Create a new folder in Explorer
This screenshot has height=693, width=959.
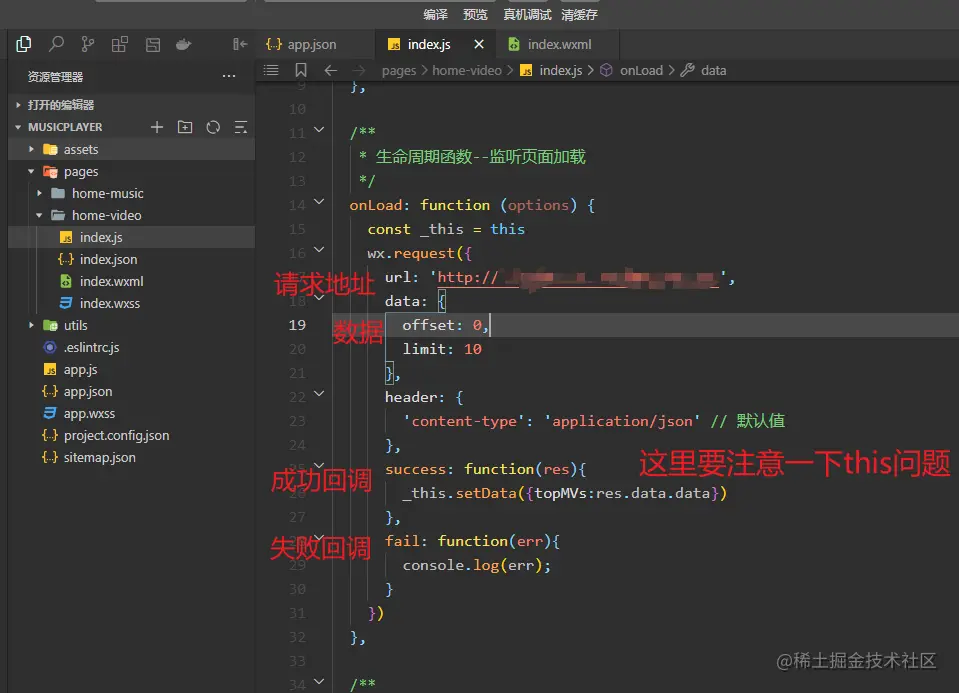[184, 127]
